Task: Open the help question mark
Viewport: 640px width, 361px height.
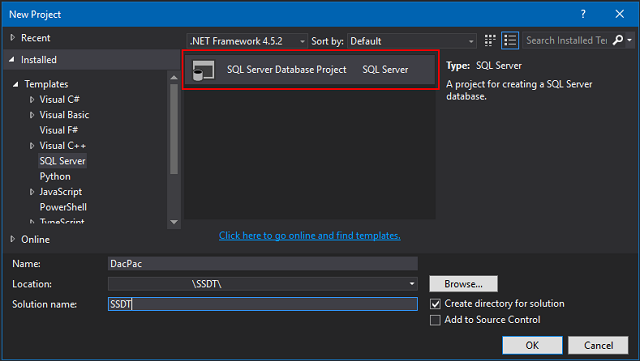Action: (583, 14)
